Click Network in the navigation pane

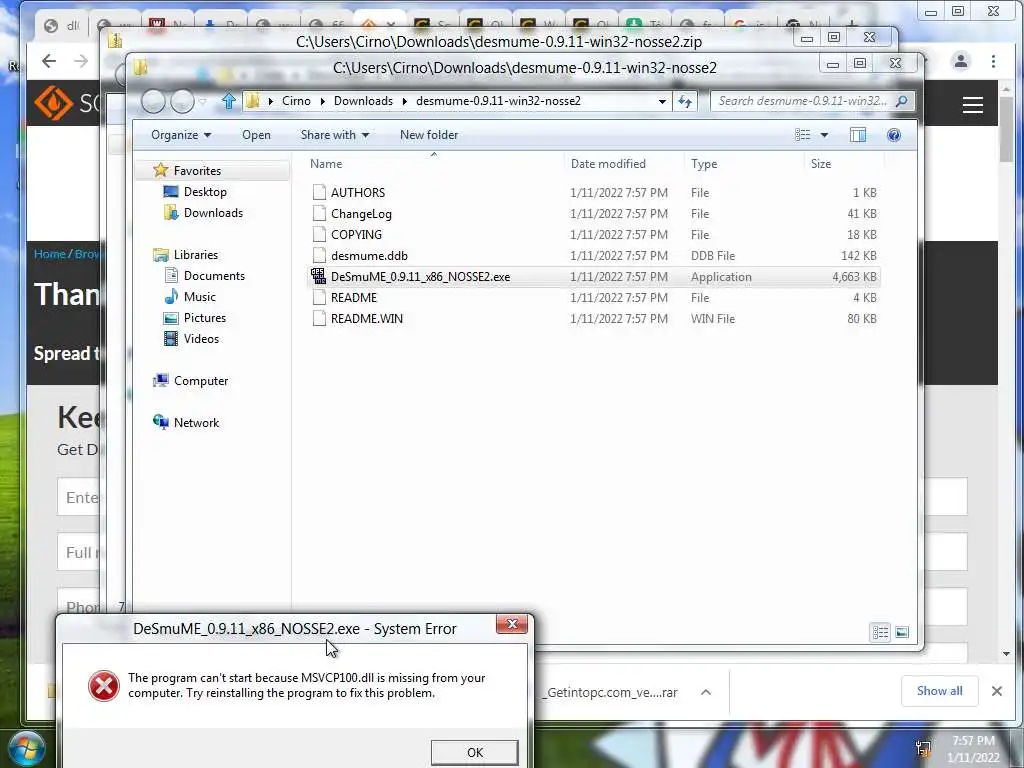tap(196, 423)
